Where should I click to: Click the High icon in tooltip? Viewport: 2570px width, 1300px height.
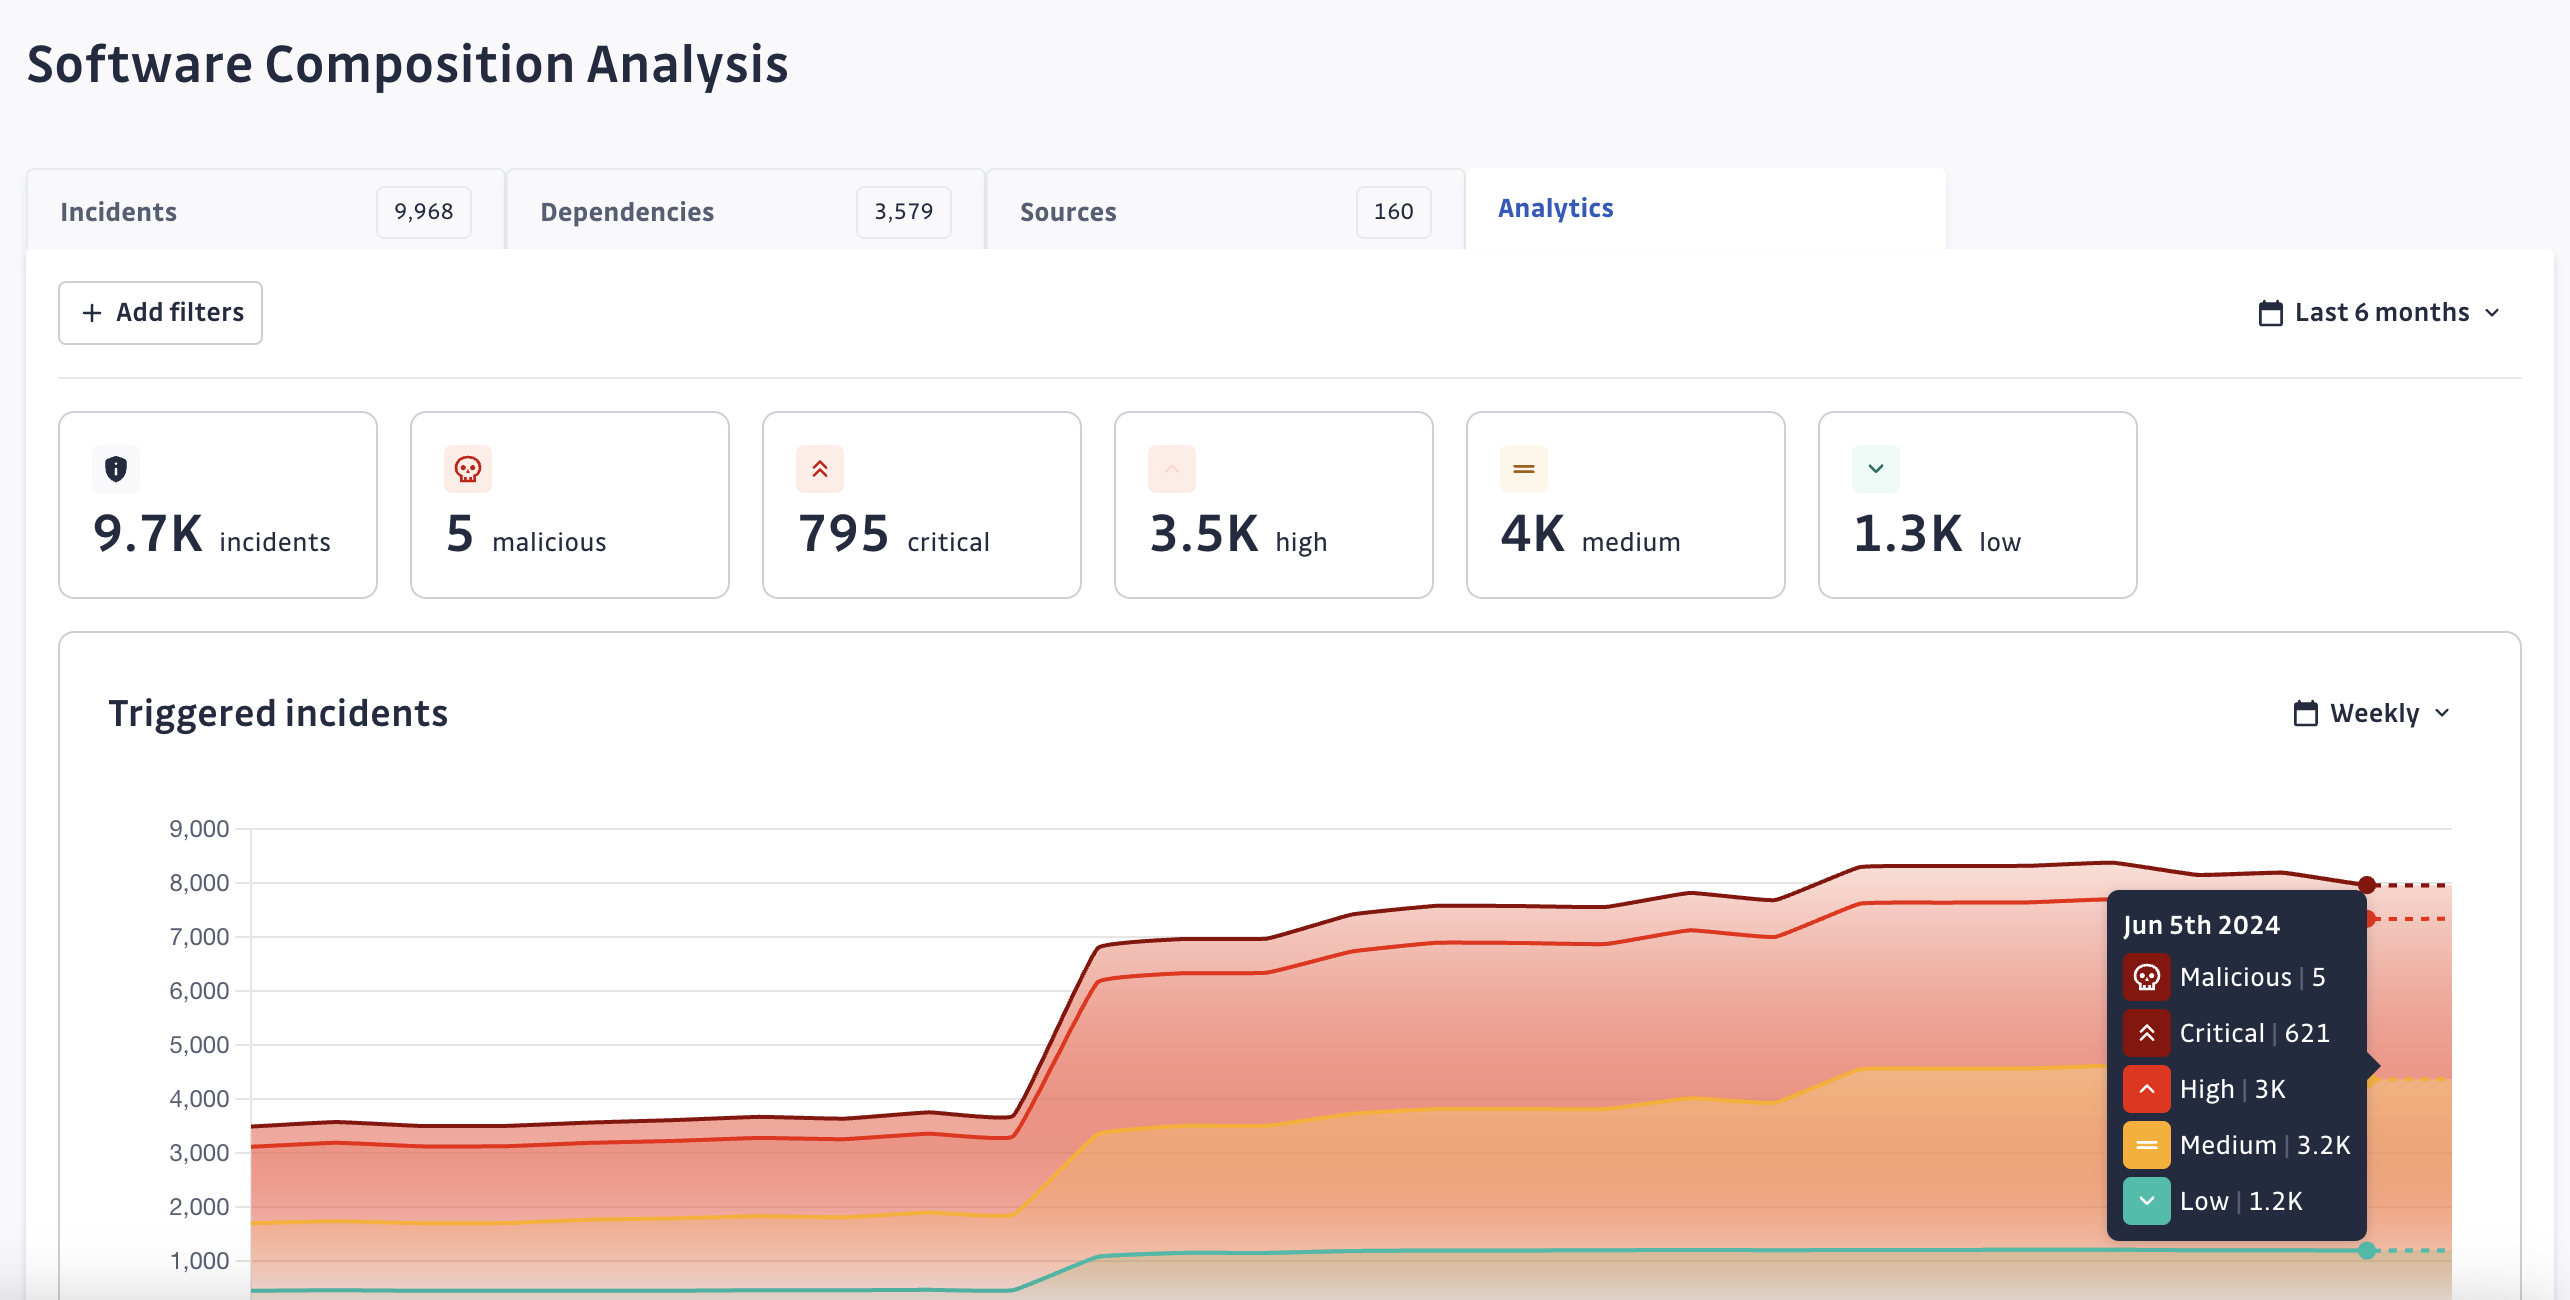2147,1089
